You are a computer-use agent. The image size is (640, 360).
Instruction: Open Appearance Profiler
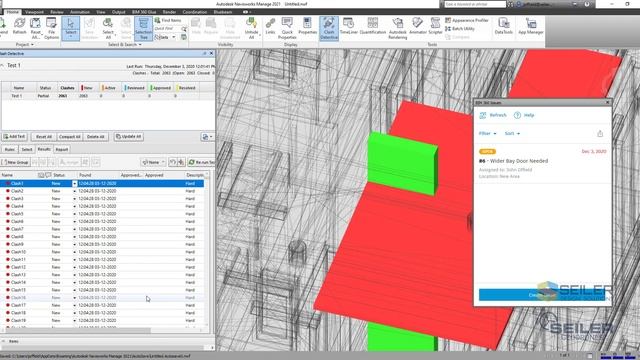click(467, 20)
